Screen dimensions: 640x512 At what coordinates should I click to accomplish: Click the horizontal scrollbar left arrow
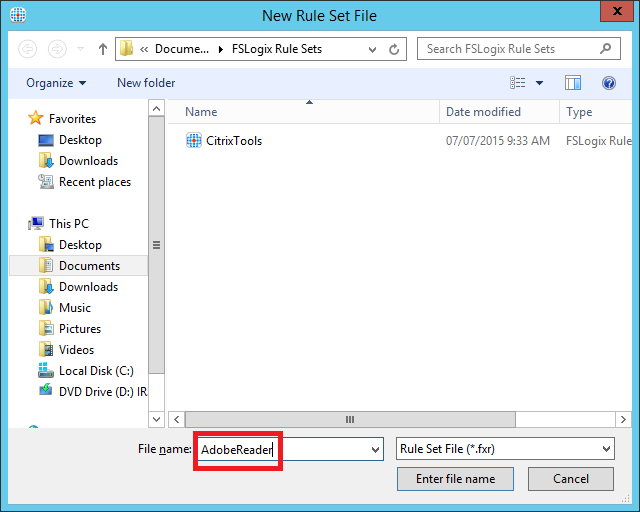(176, 420)
